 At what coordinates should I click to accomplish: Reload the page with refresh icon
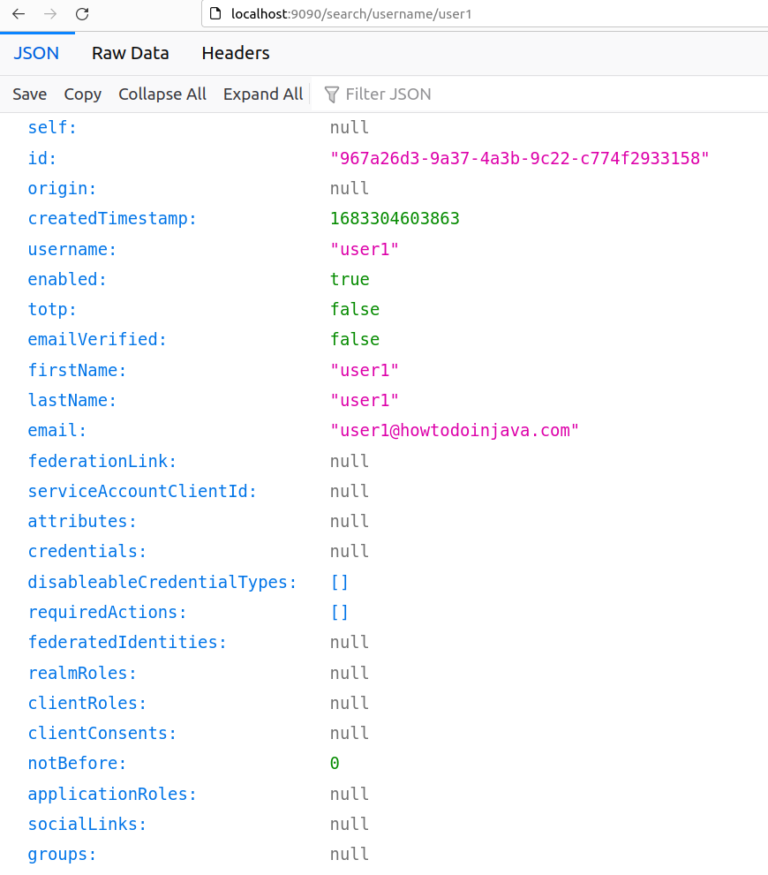coord(82,14)
